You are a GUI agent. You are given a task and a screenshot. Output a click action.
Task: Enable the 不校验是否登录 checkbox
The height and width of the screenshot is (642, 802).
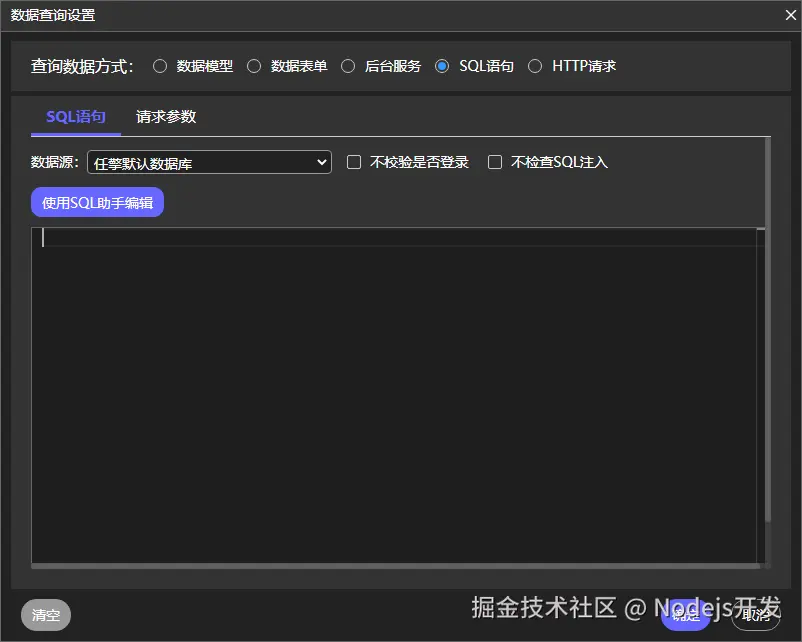354,162
